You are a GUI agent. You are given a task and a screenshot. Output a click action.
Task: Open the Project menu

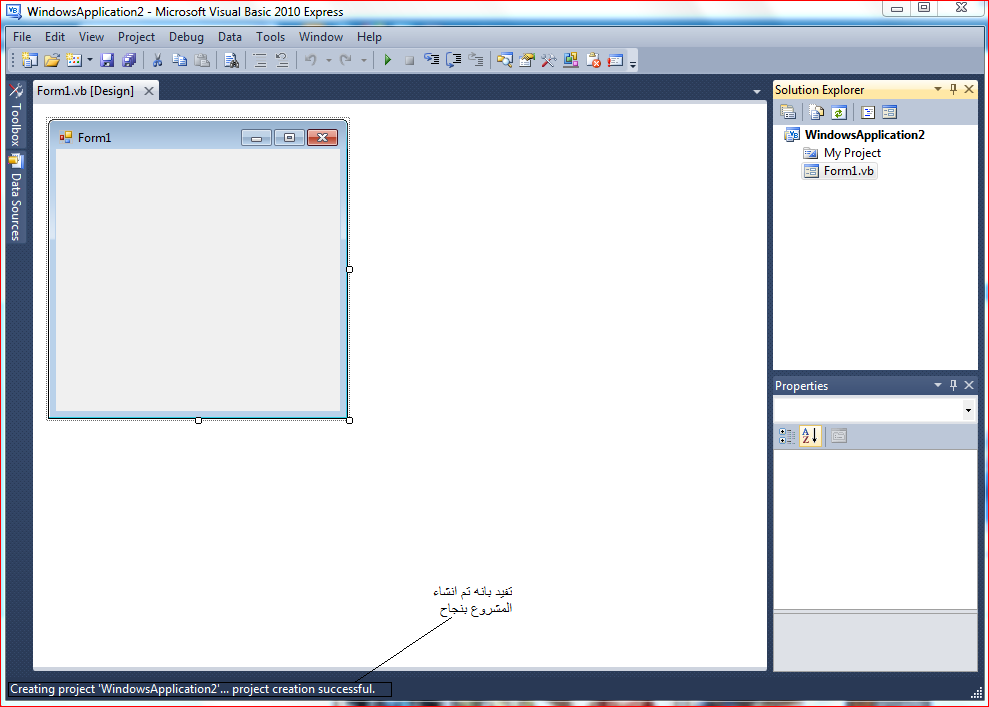136,37
